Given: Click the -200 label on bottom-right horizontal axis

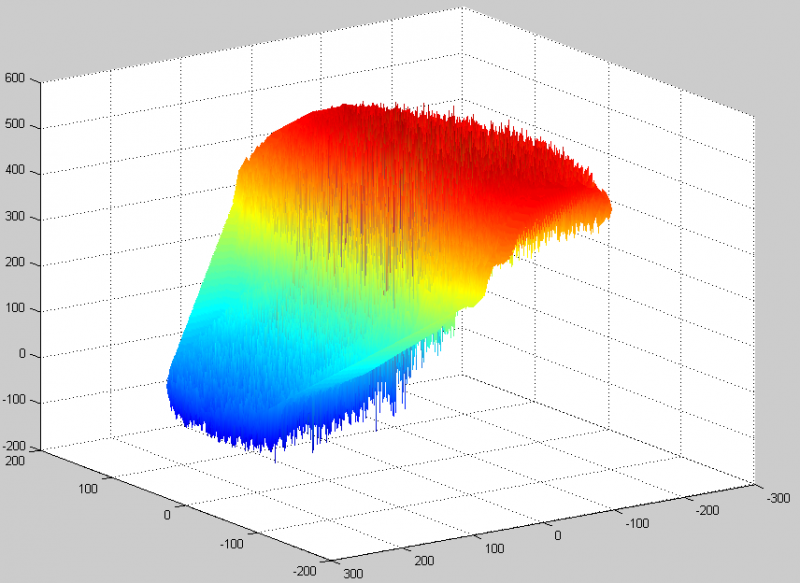Looking at the screenshot, I should coord(708,510).
